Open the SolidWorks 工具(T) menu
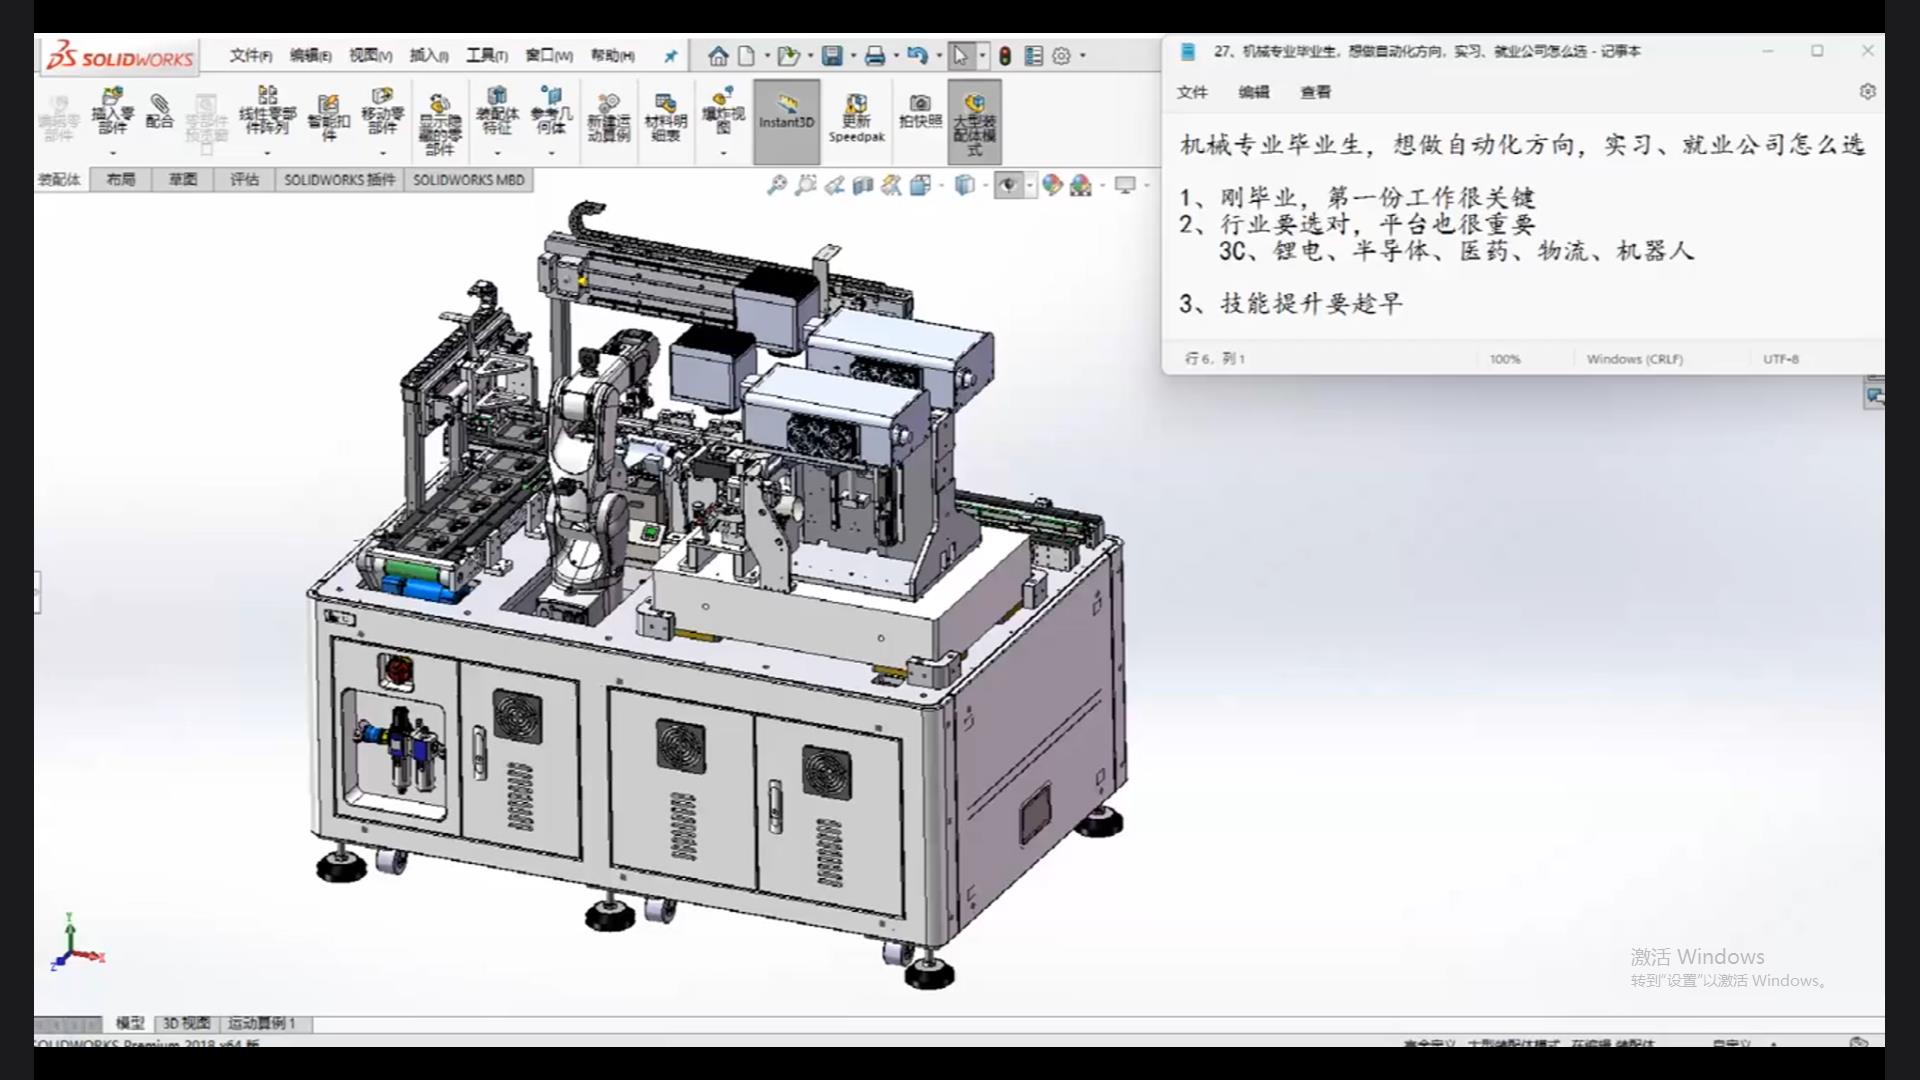The image size is (1920, 1080). [487, 56]
